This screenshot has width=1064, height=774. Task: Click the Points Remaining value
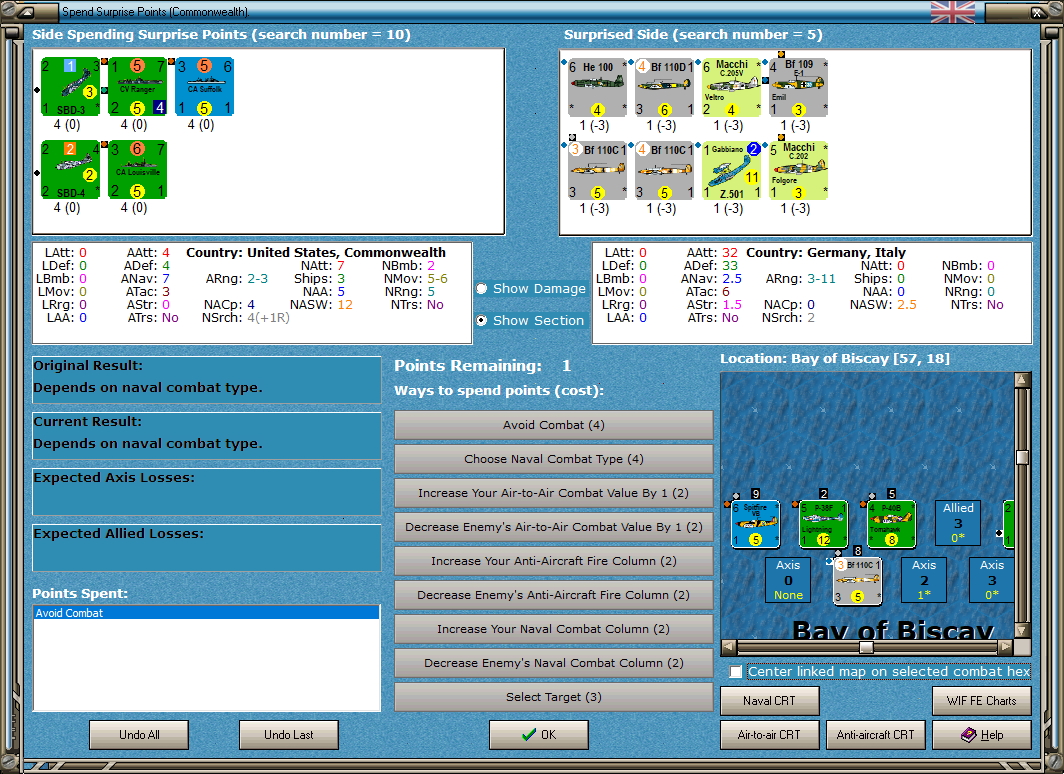pos(567,366)
